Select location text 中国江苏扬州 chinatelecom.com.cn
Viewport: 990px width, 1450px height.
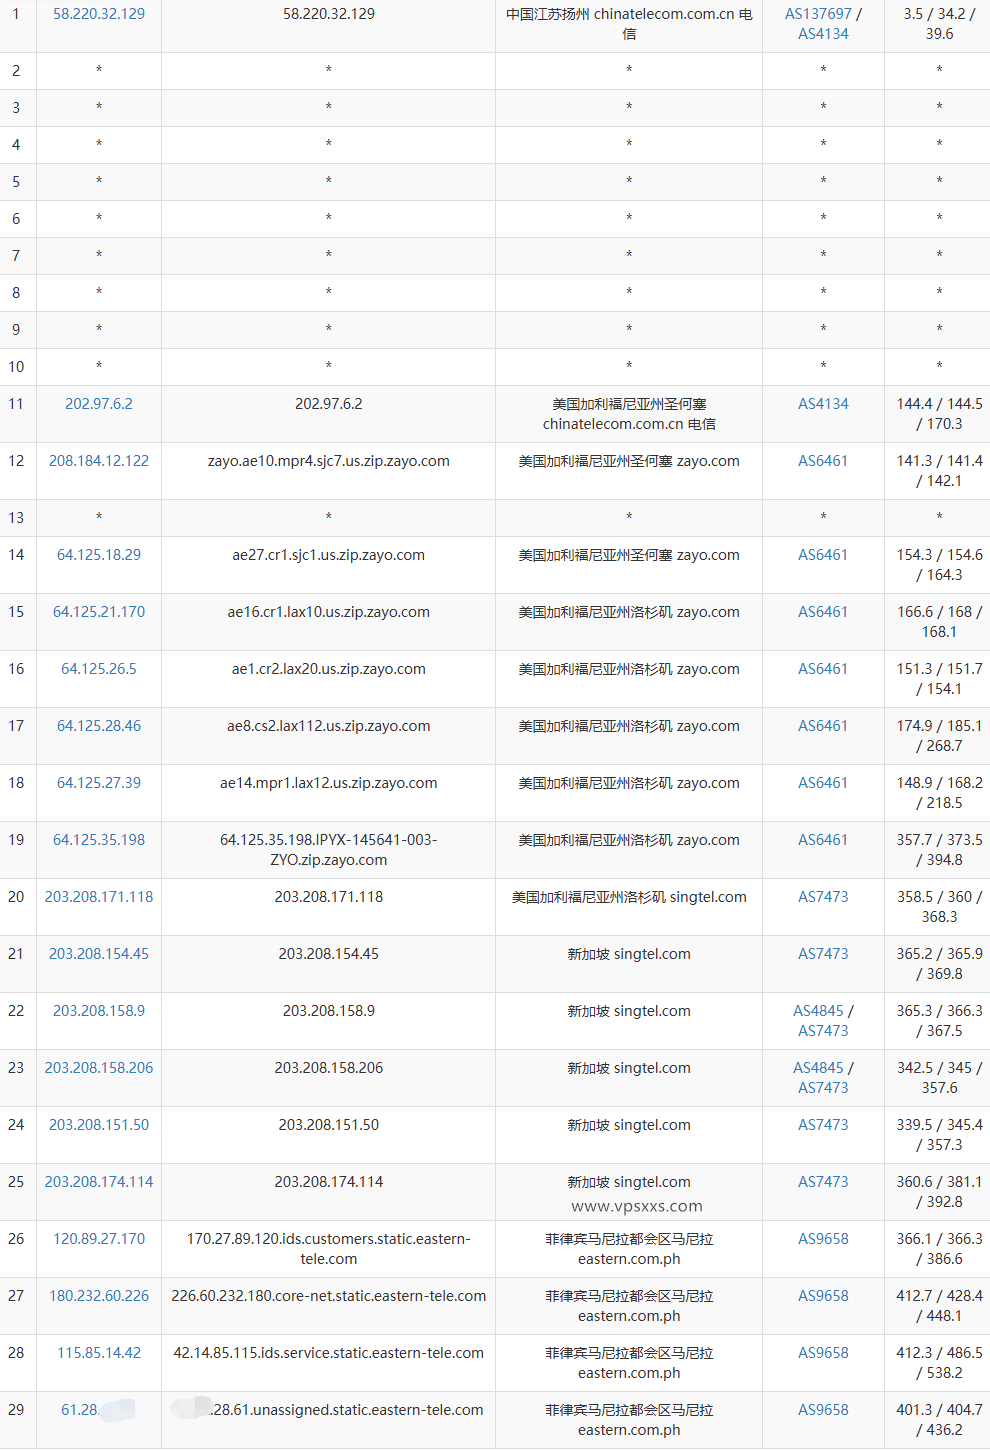pos(620,14)
